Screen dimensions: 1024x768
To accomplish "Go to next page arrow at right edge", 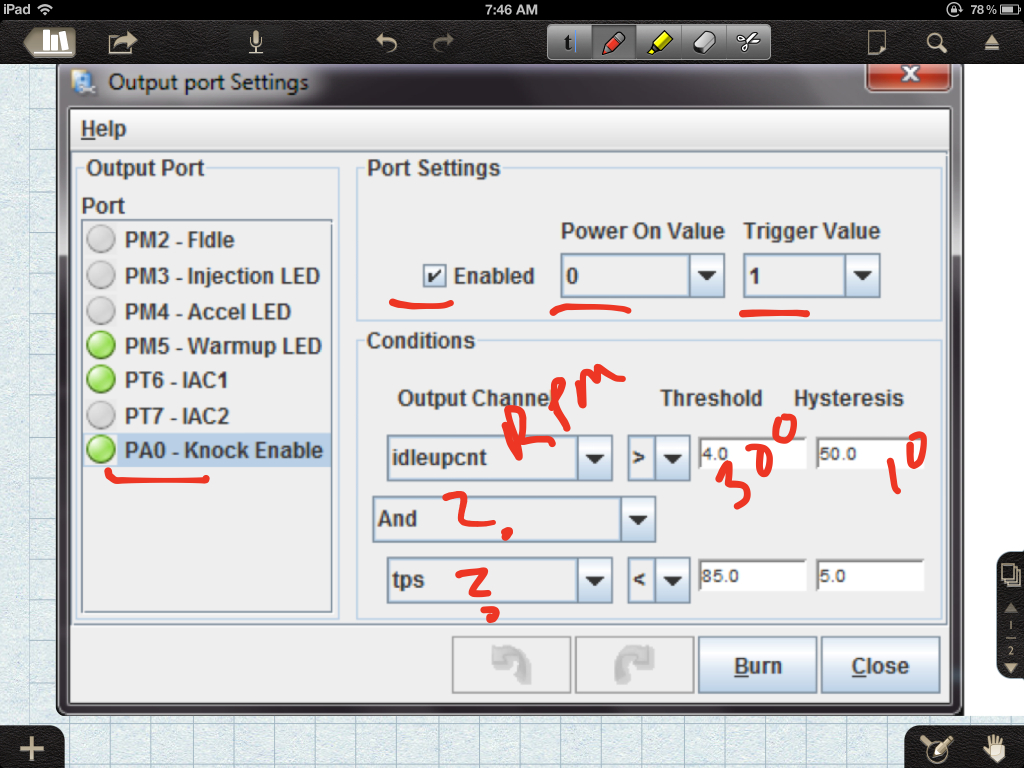I will [x=1010, y=667].
